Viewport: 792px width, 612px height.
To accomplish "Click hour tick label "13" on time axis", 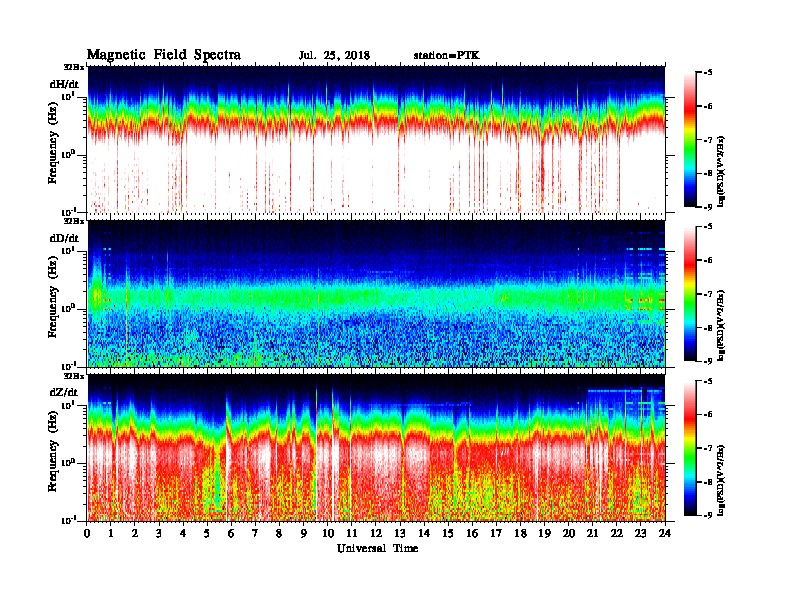I will 400,533.
